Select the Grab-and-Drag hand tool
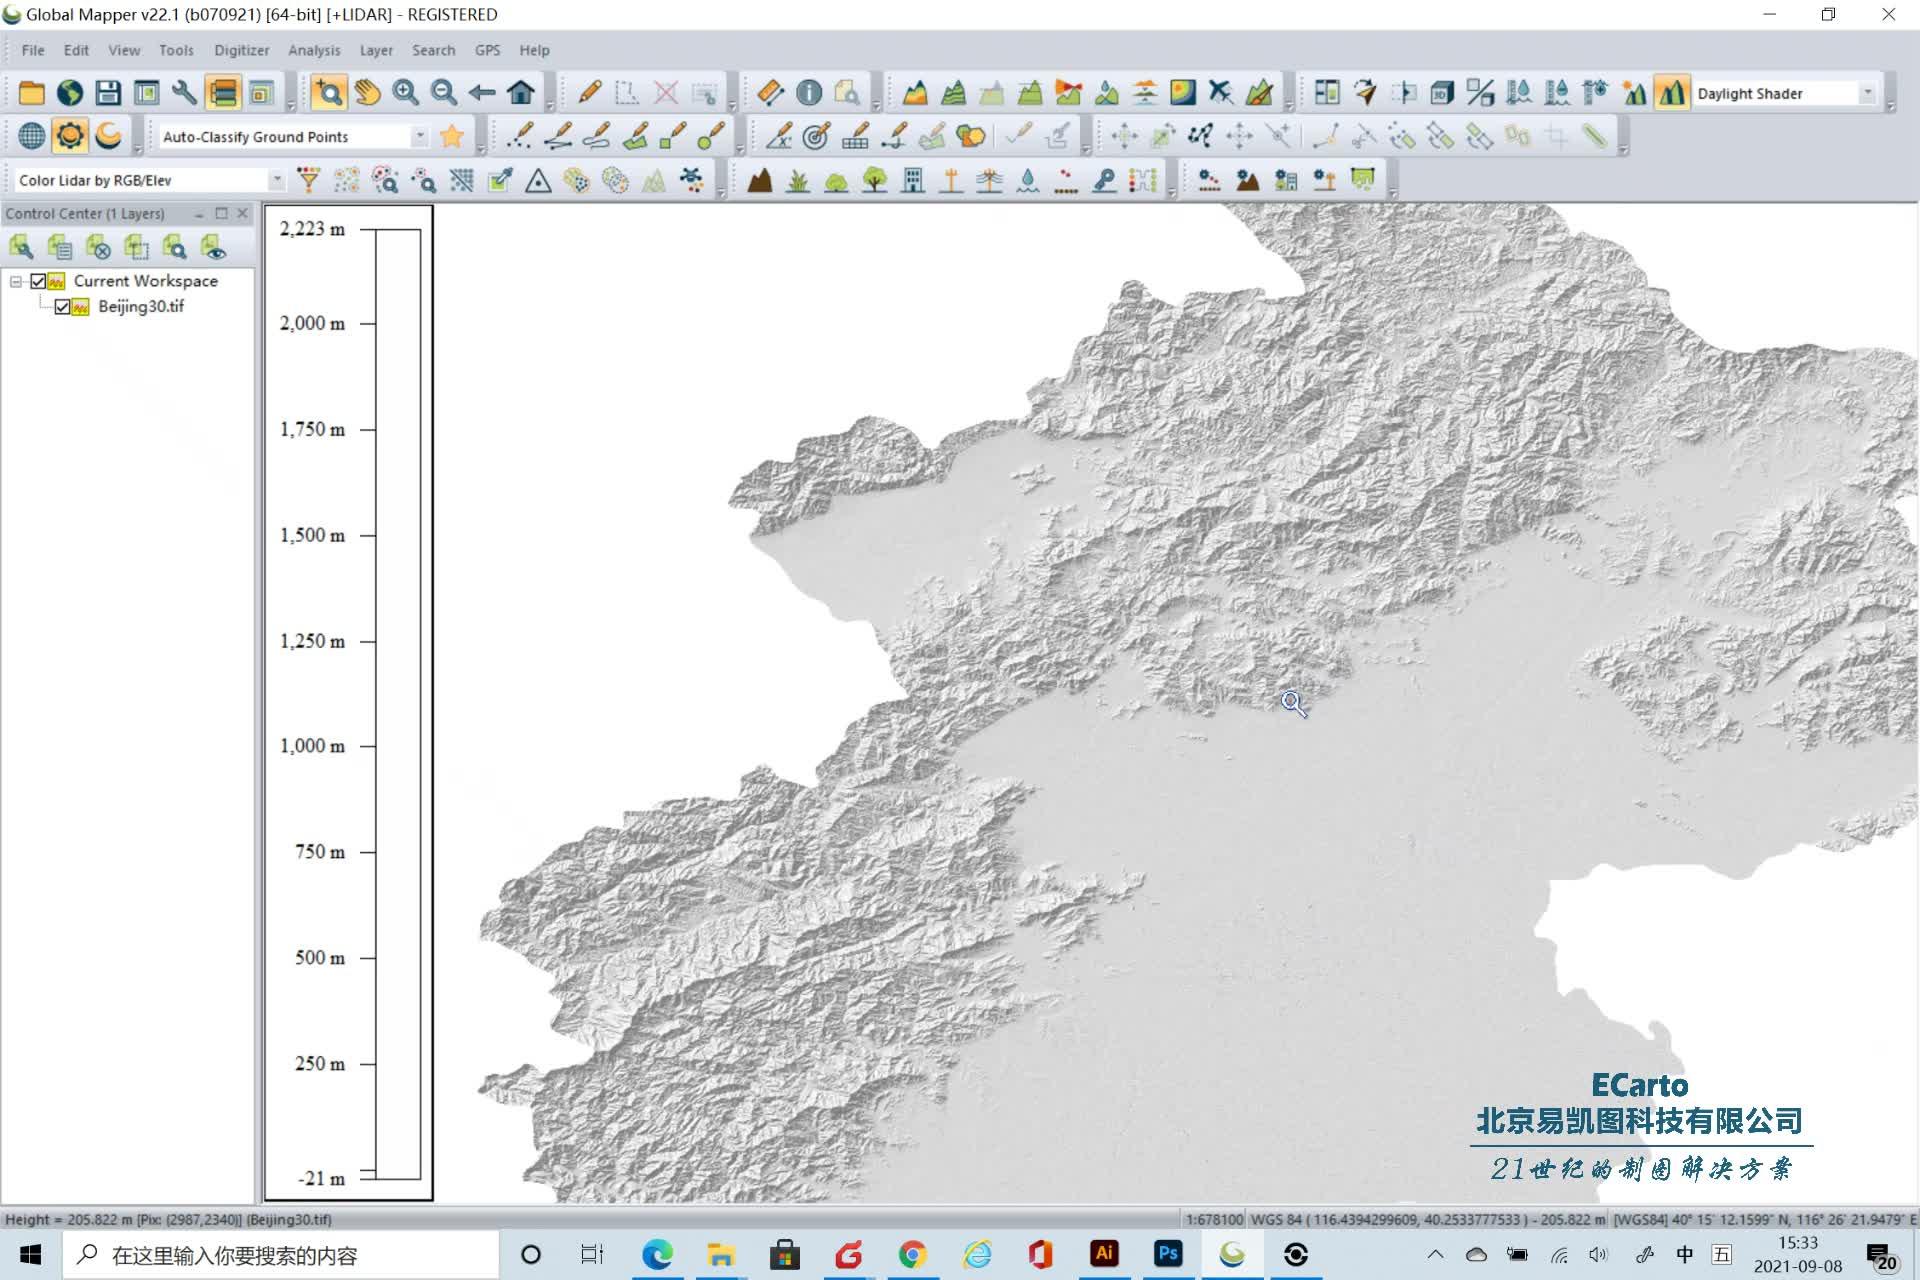This screenshot has width=1920, height=1280. (367, 93)
